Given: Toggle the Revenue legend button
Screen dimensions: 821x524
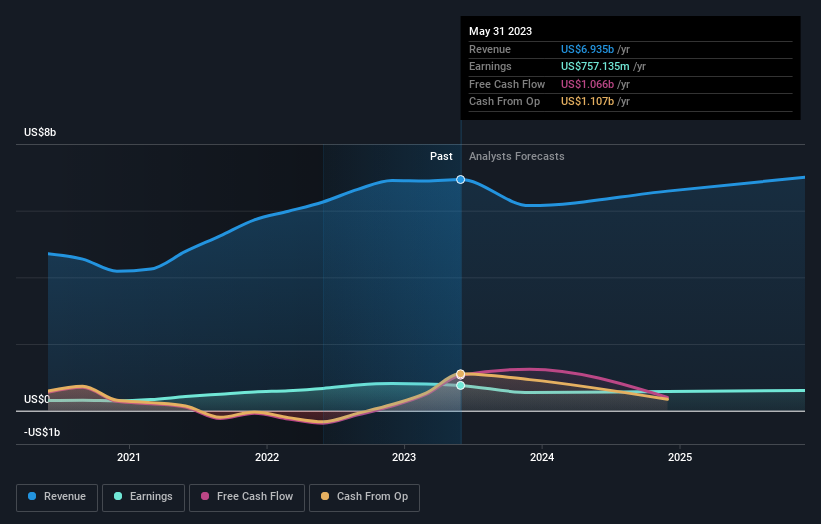Looking at the screenshot, I should (x=57, y=497).
